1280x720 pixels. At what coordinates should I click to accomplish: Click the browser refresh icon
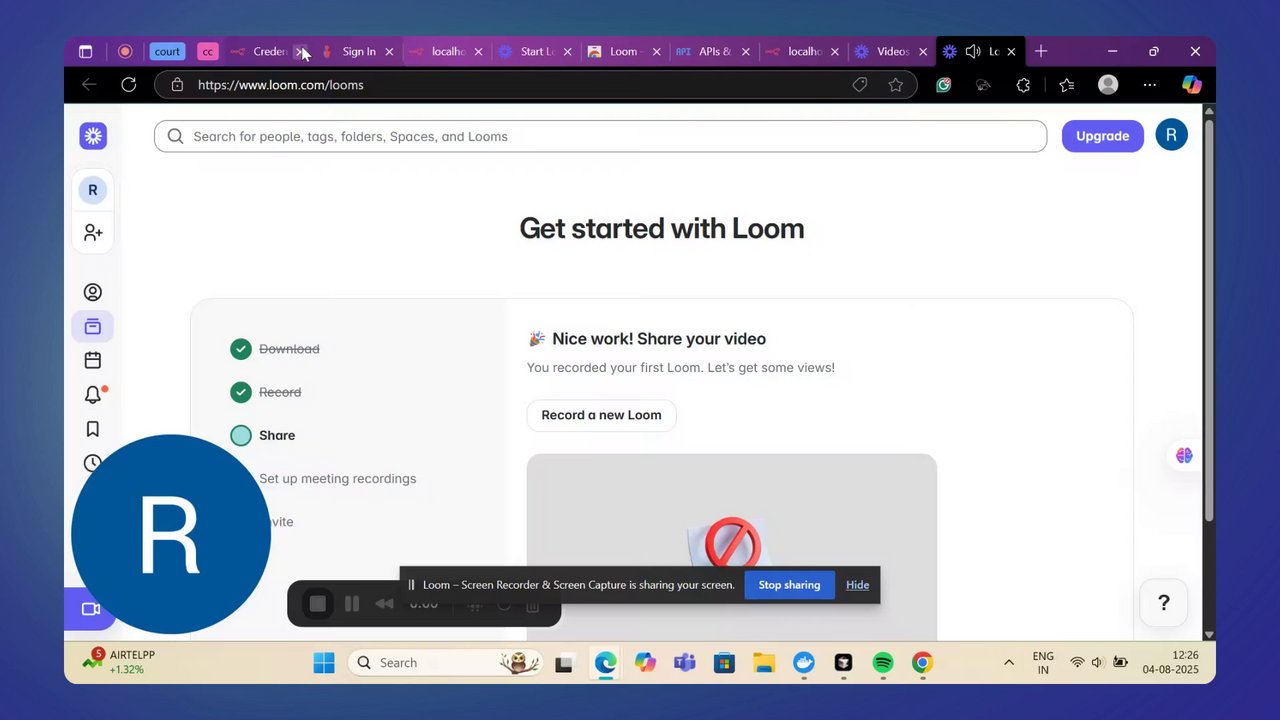tap(129, 85)
